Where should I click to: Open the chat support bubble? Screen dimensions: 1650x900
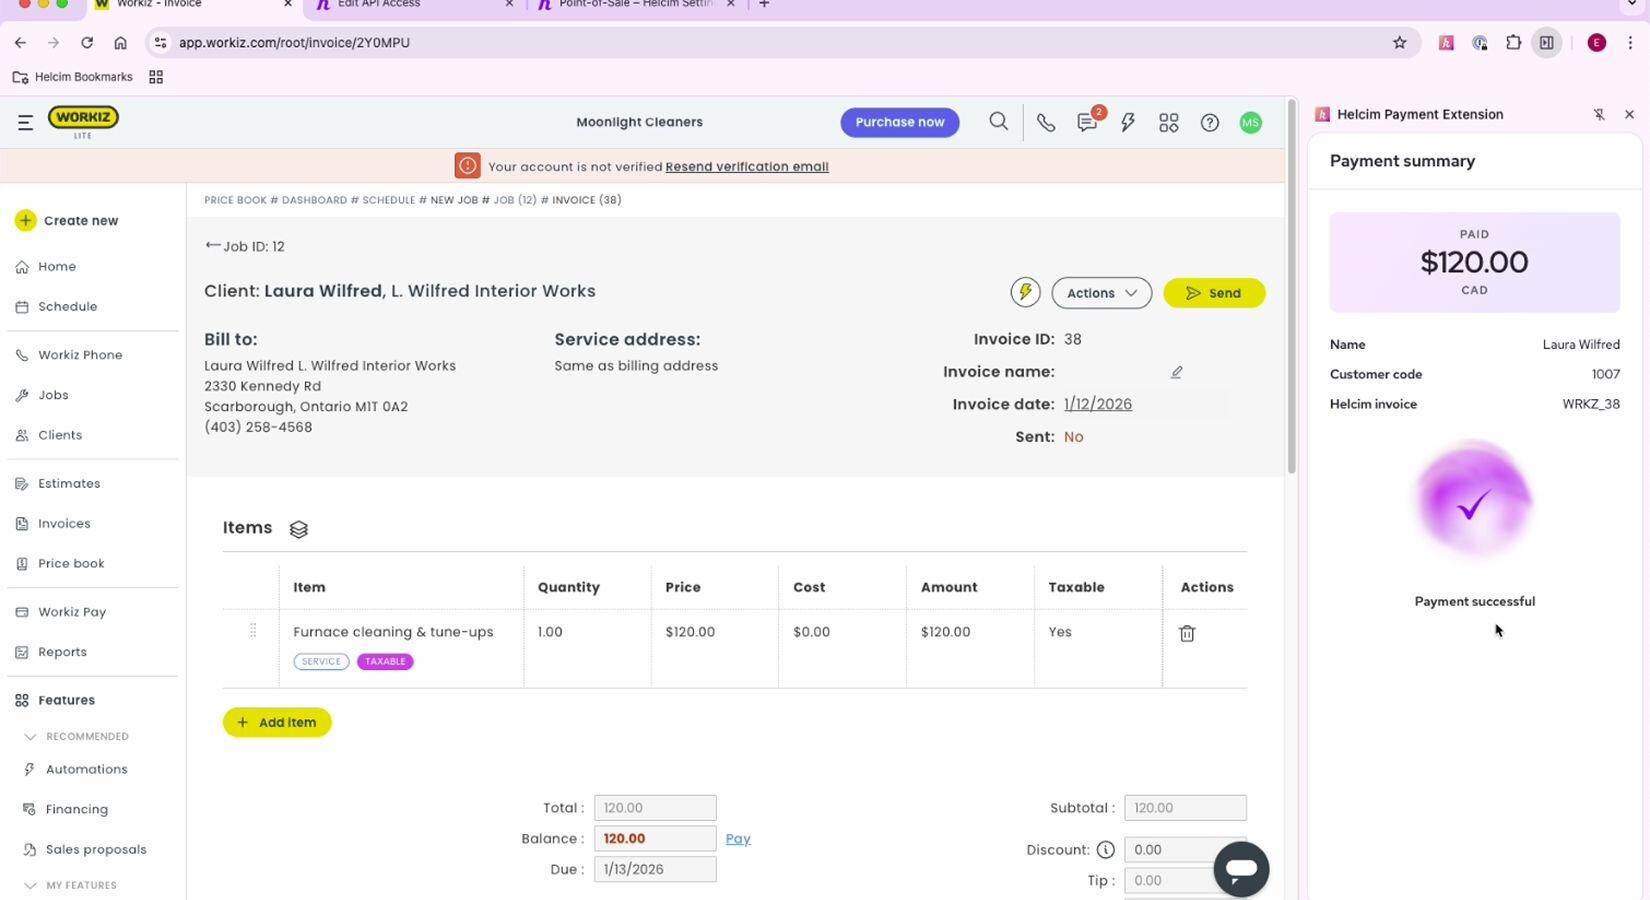click(1241, 869)
